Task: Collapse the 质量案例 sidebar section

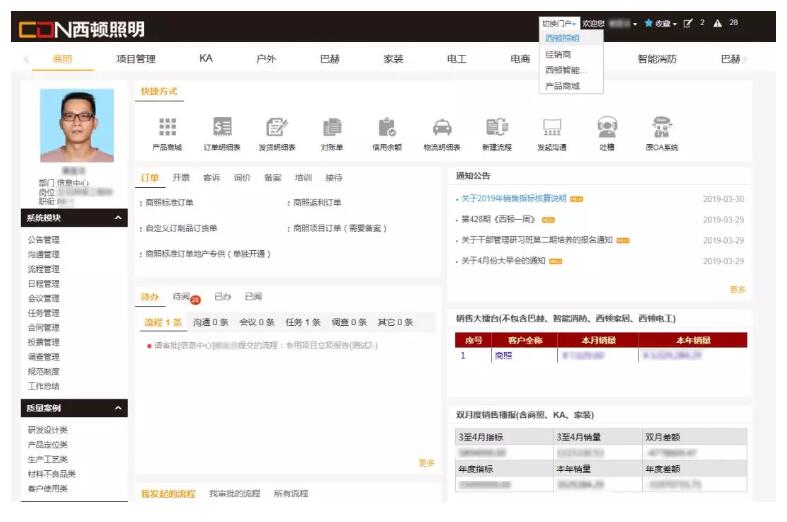Action: coord(119,408)
